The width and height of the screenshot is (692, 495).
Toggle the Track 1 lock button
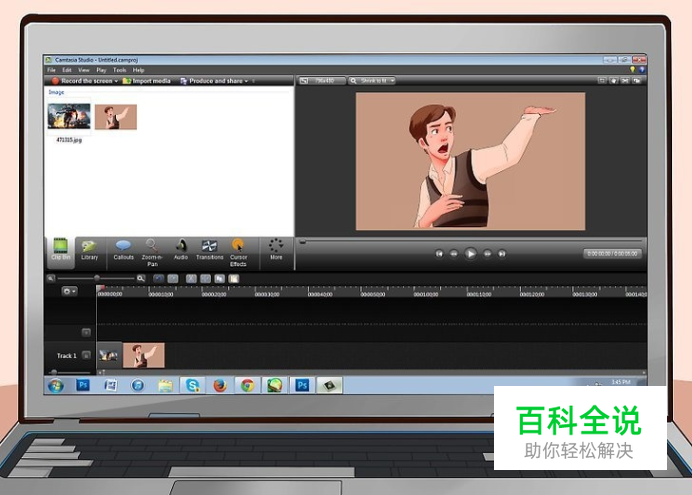[x=86, y=355]
